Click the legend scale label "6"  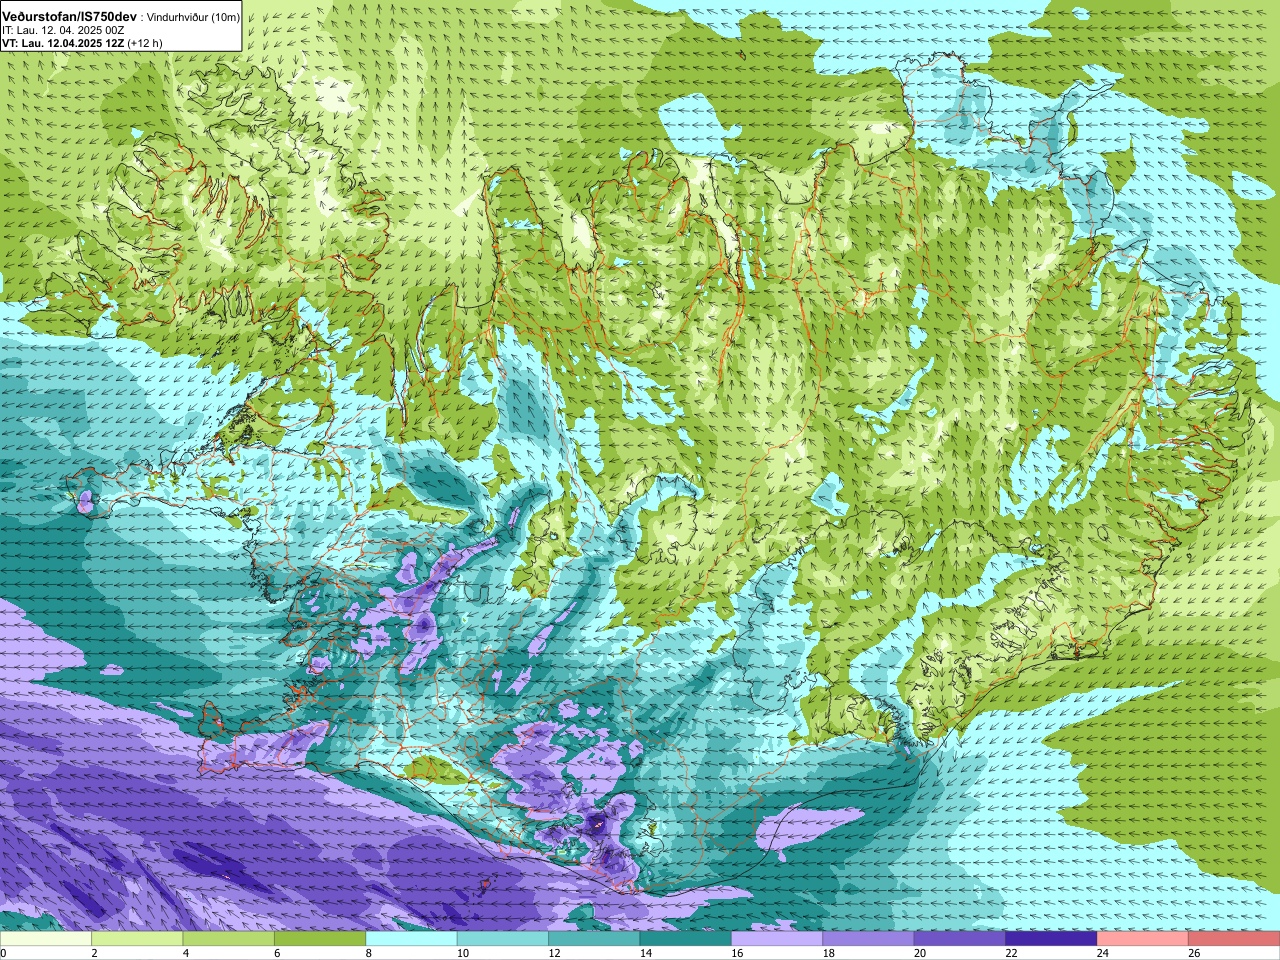coord(277,953)
